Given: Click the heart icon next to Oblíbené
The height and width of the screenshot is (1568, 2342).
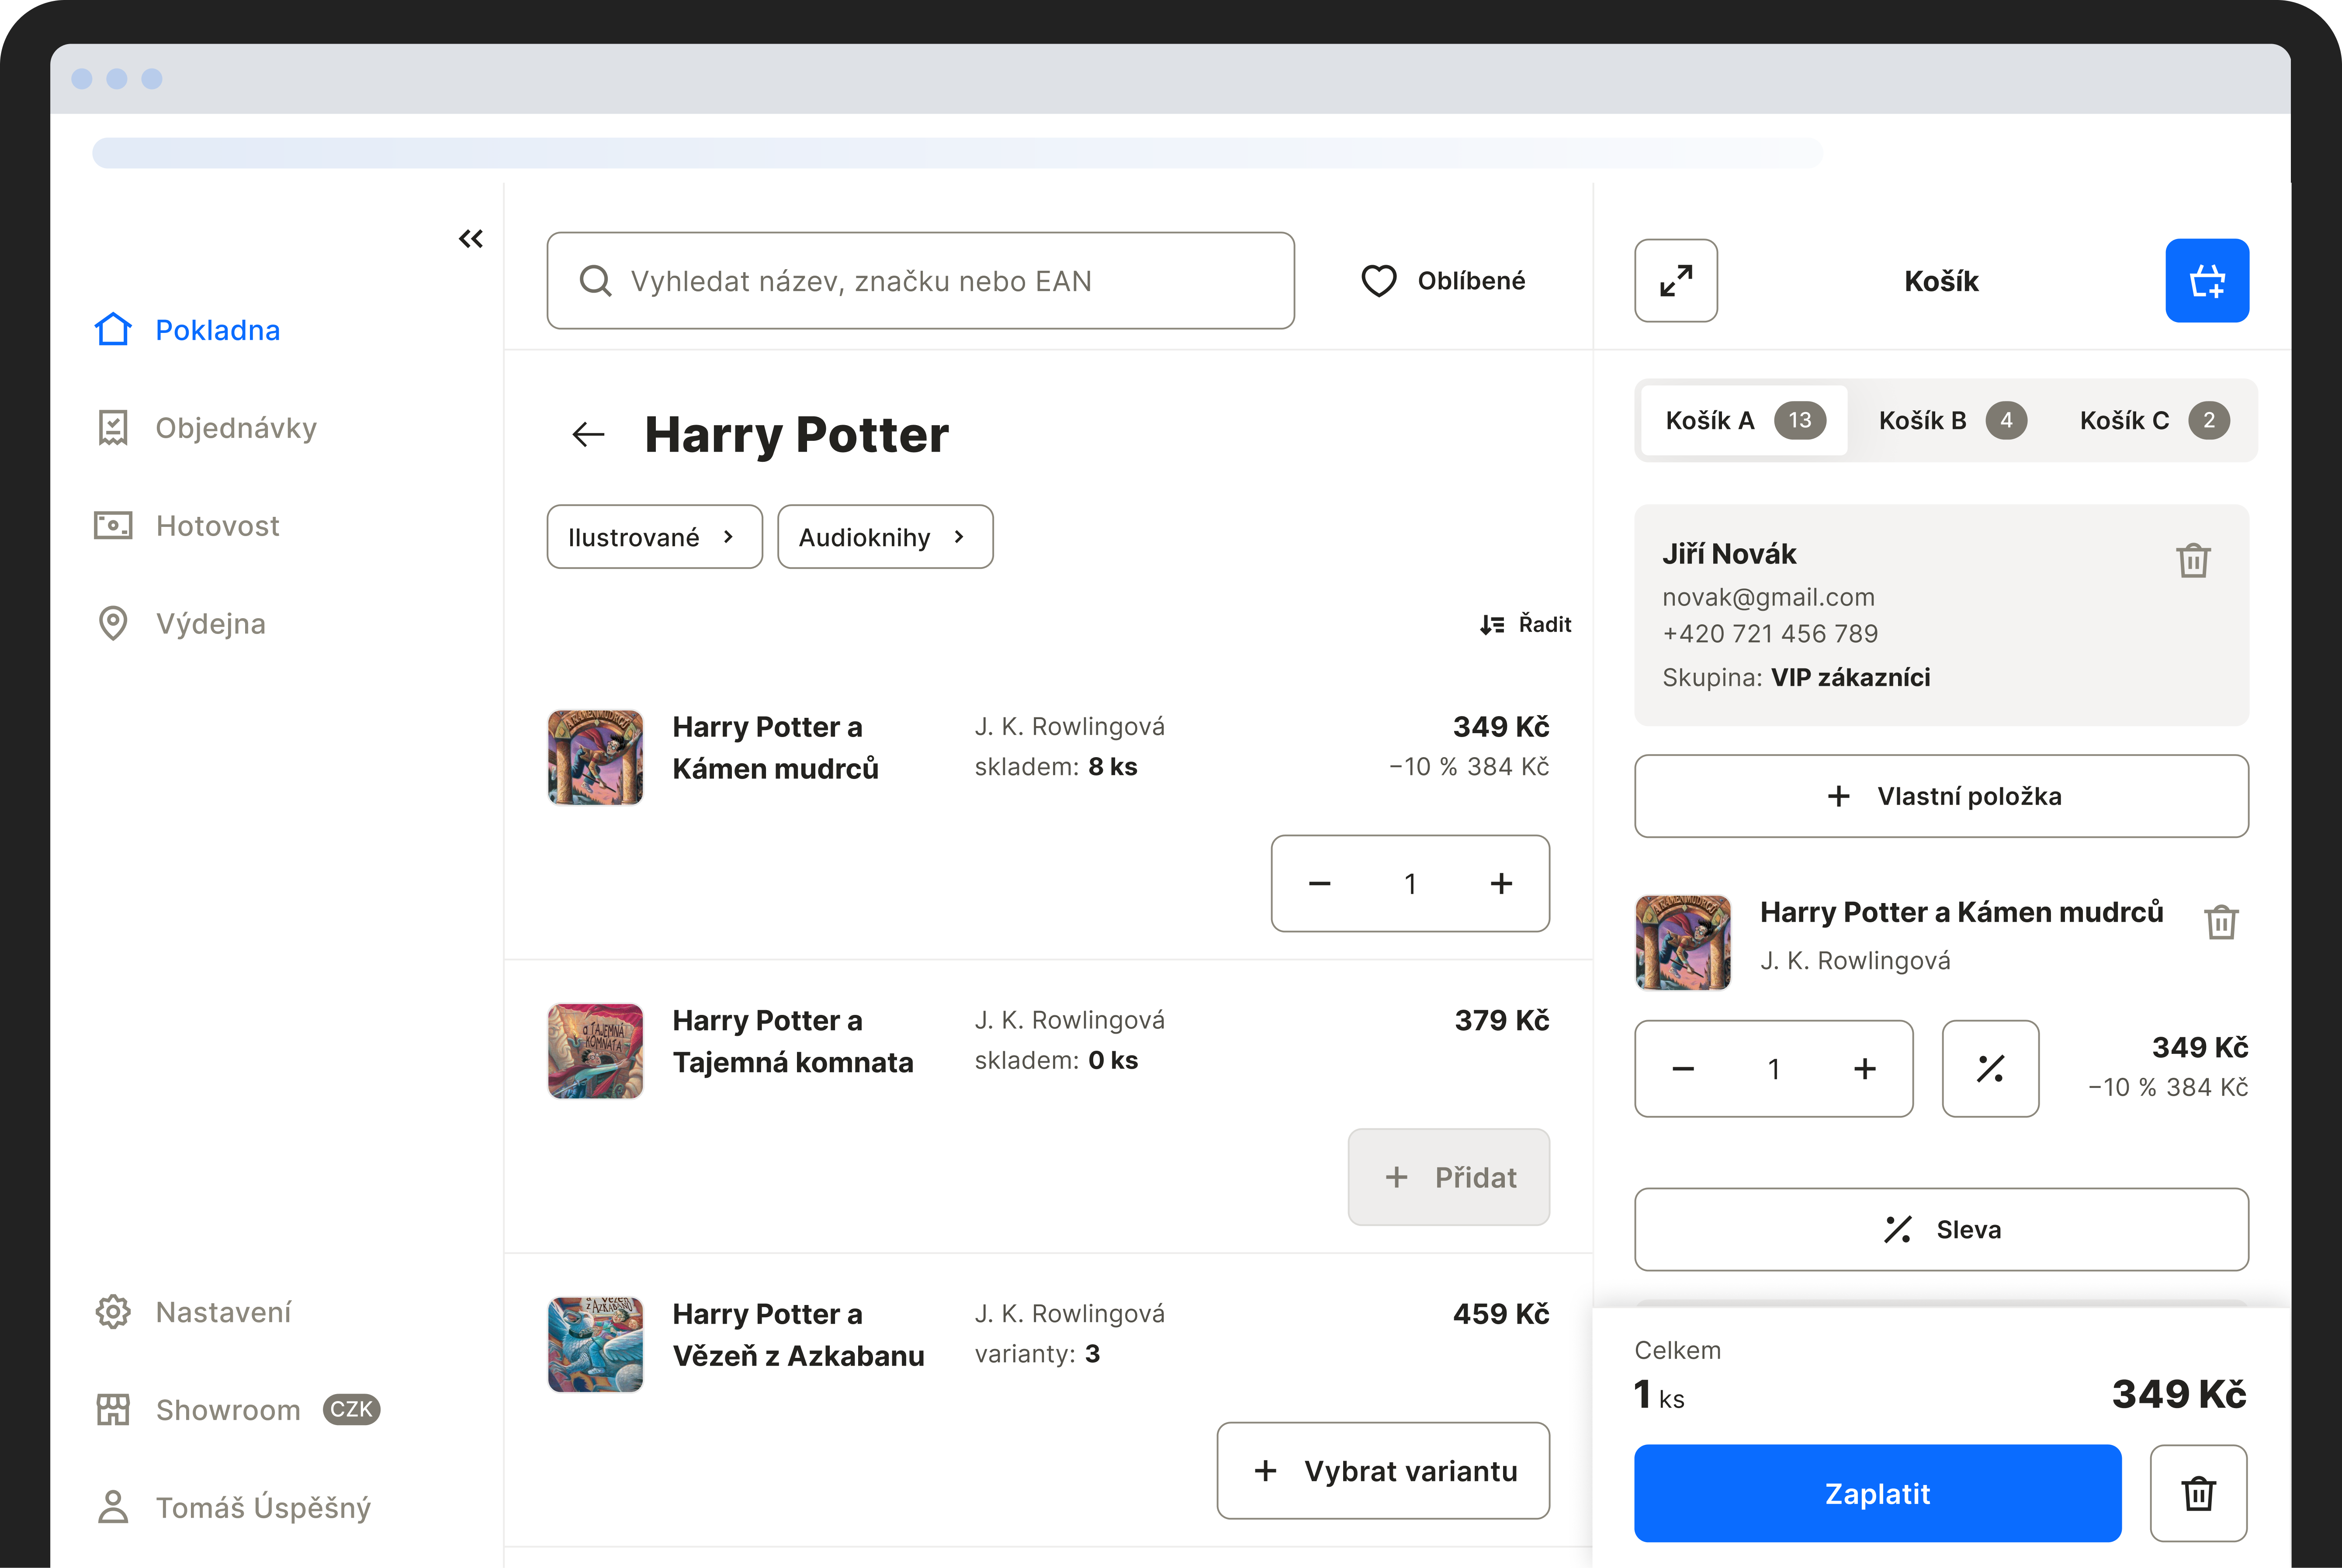Looking at the screenshot, I should coord(1379,281).
